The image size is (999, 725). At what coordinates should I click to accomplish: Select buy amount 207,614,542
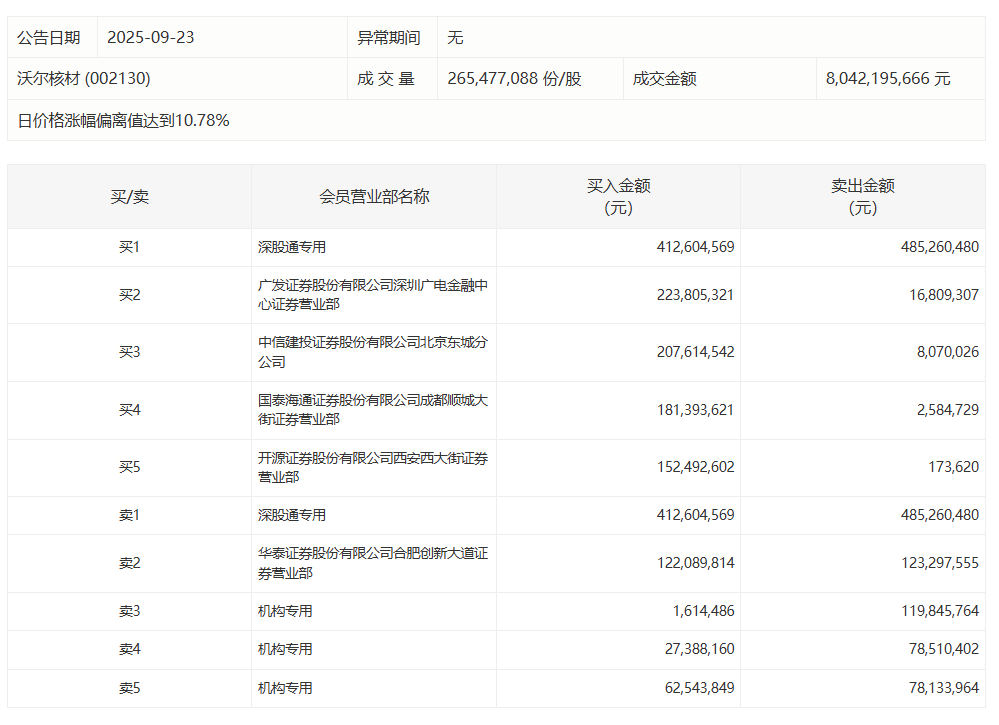(695, 352)
